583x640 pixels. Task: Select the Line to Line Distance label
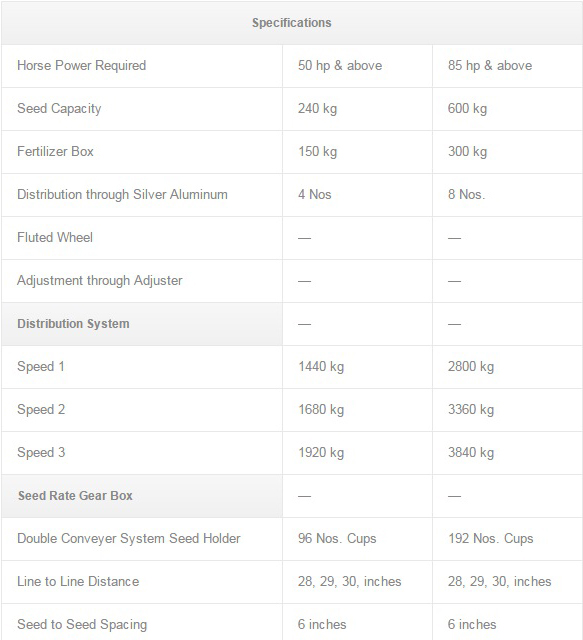(x=78, y=582)
